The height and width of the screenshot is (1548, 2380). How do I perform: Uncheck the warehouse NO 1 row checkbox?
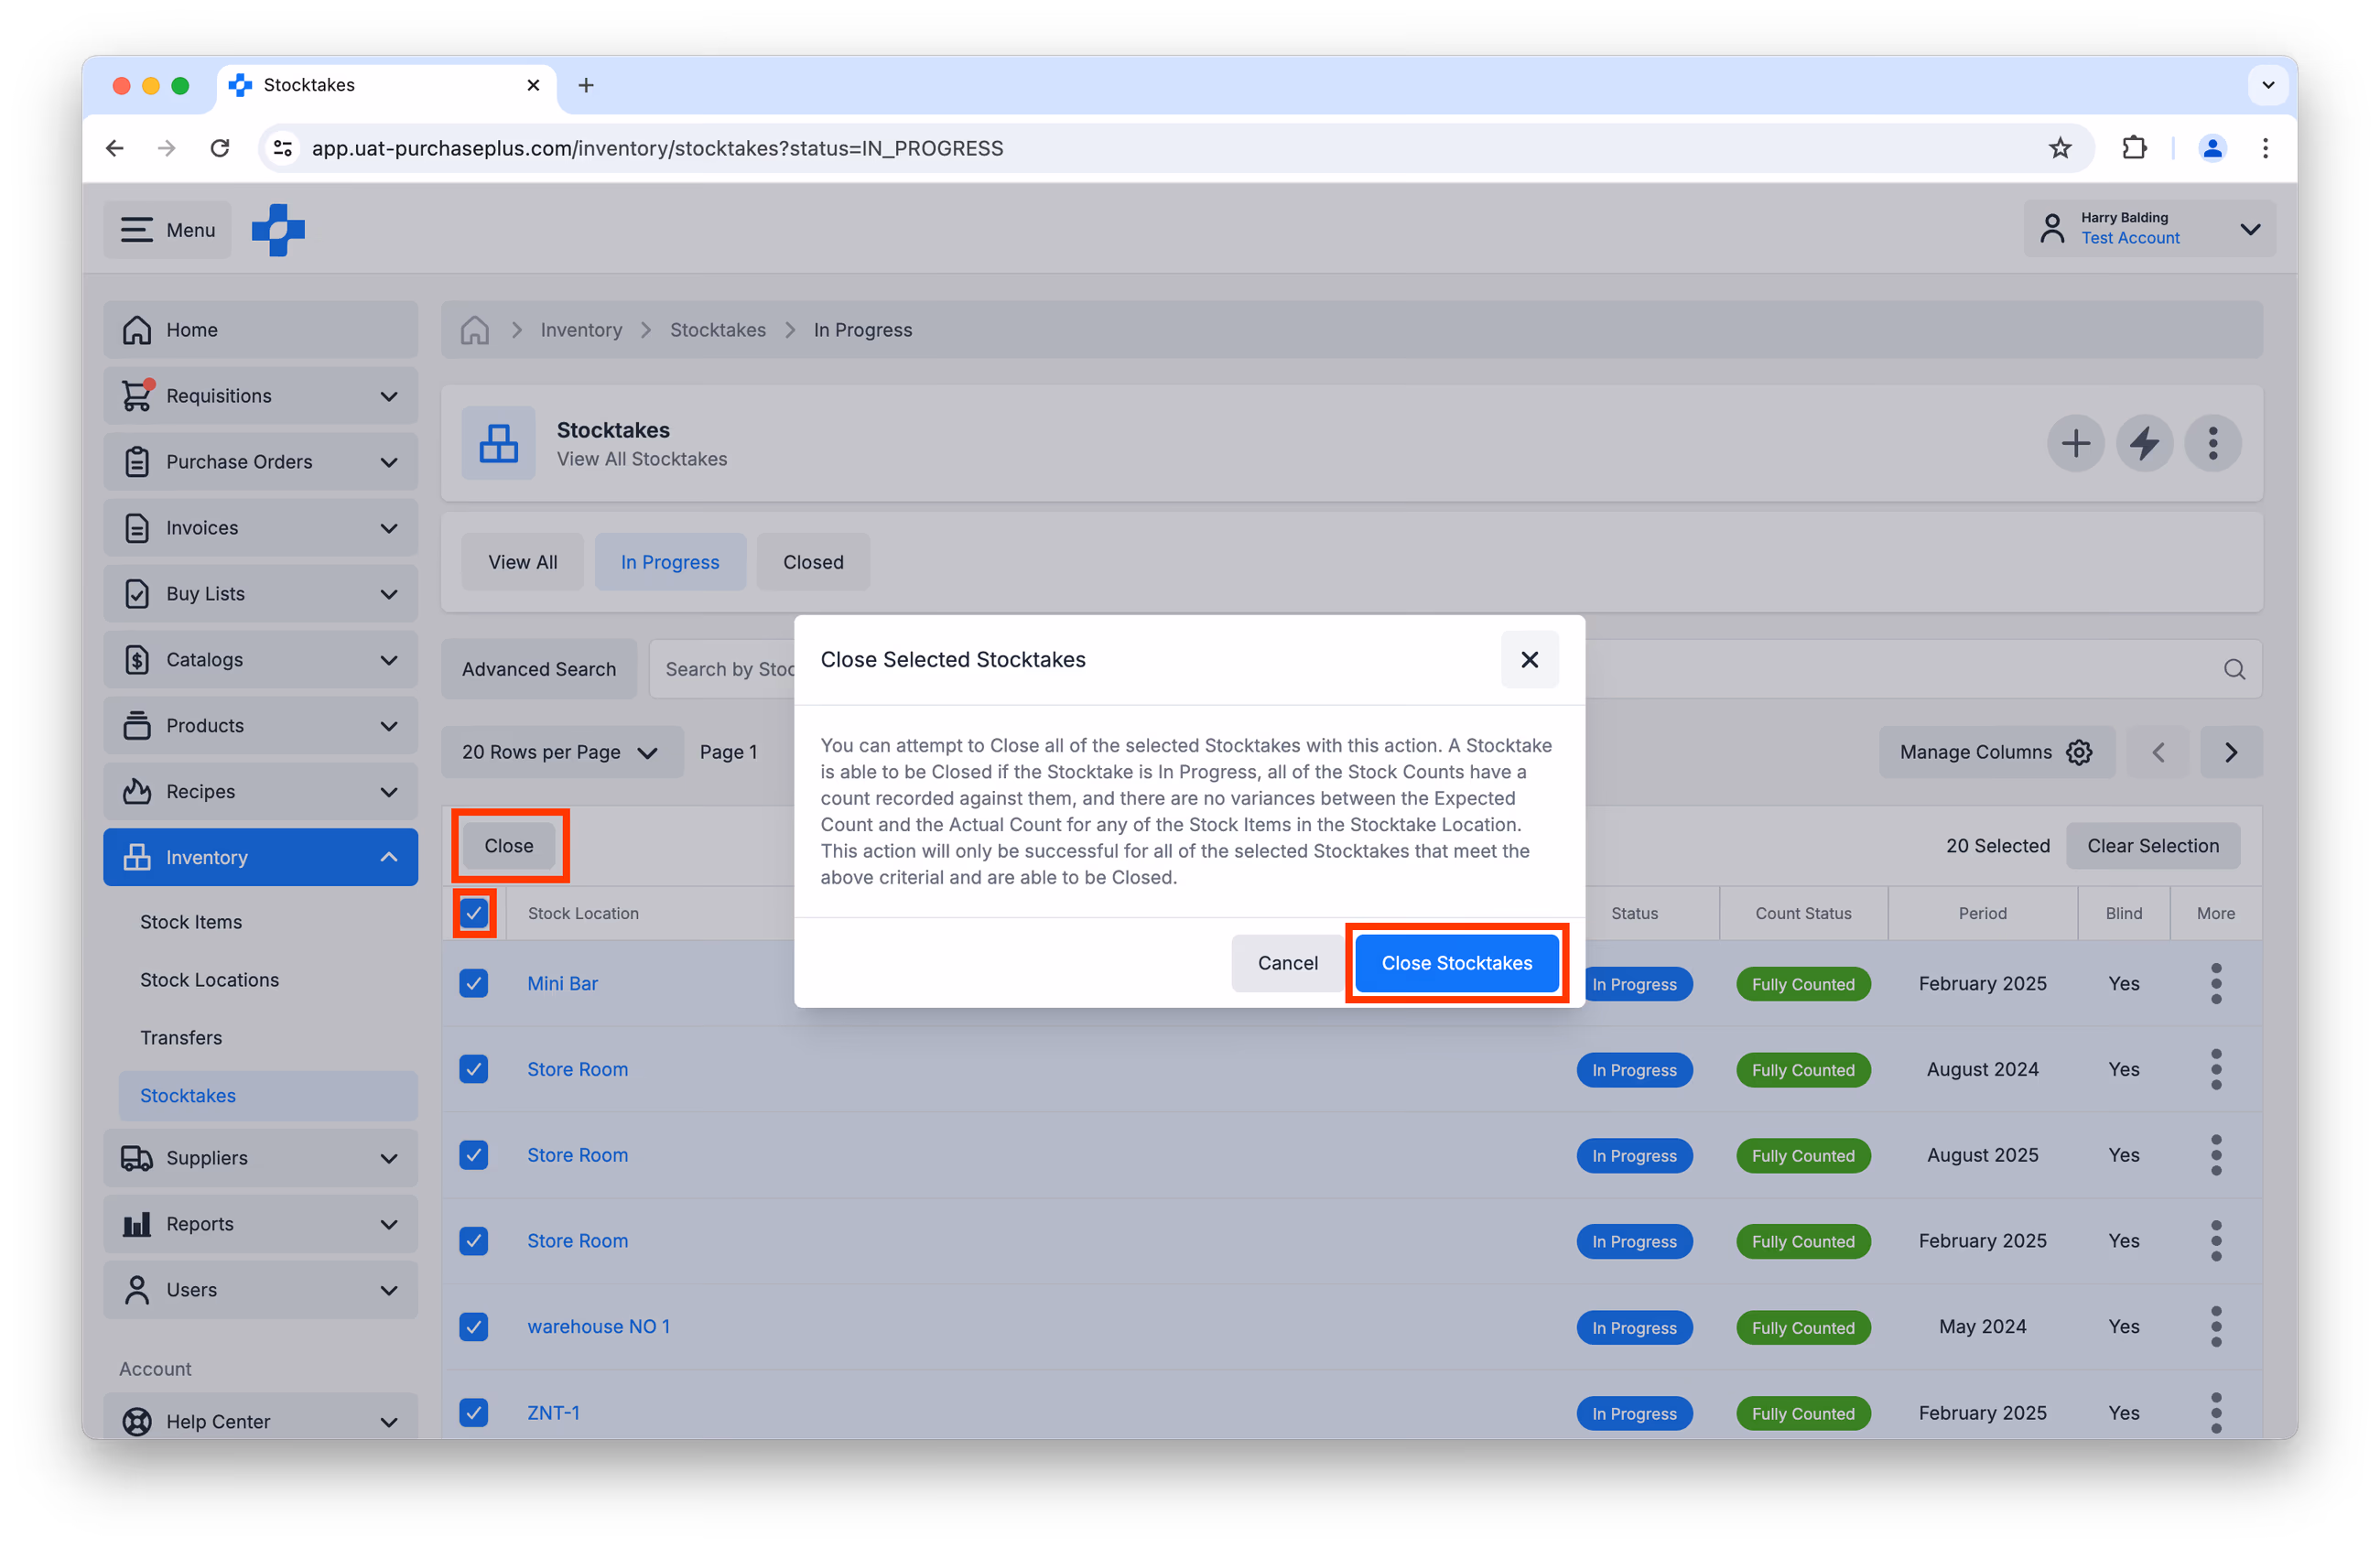point(474,1326)
